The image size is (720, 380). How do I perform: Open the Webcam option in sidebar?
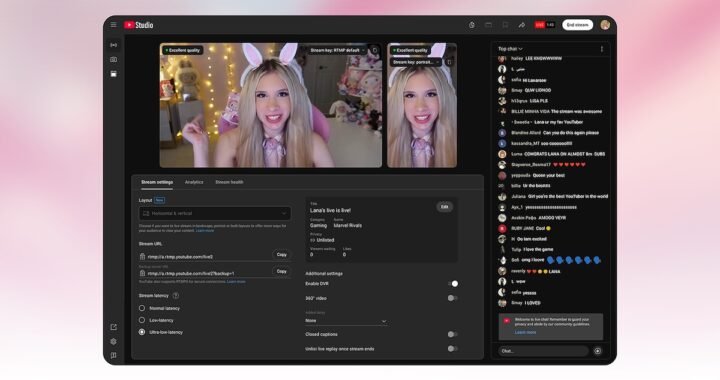(x=113, y=59)
